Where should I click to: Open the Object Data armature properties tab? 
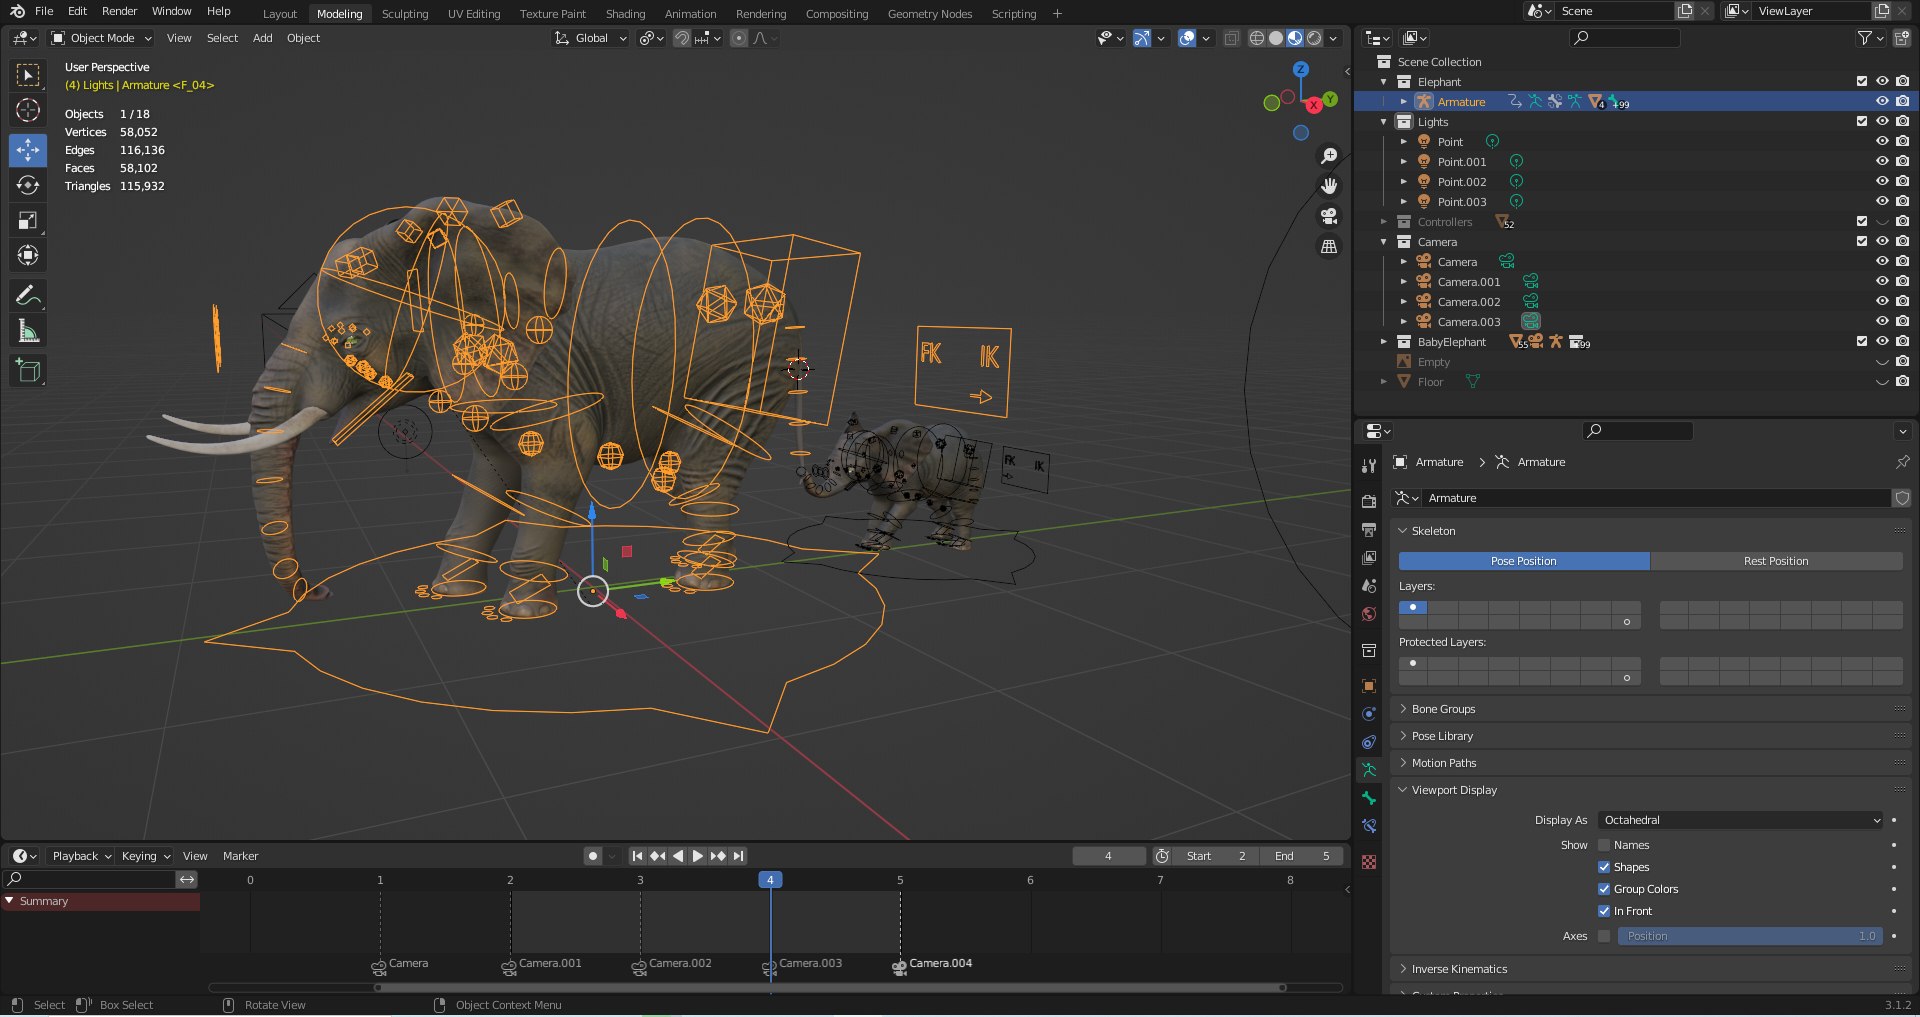1369,770
